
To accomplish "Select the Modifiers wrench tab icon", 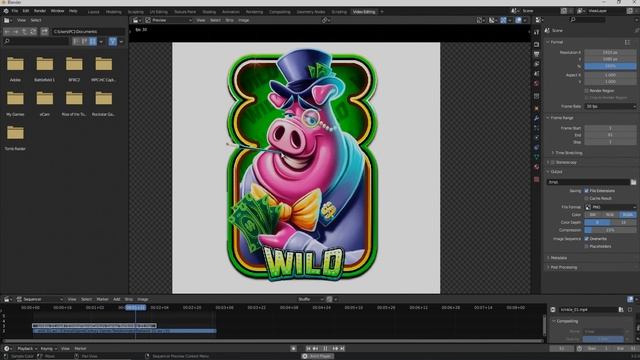I will point(536,118).
